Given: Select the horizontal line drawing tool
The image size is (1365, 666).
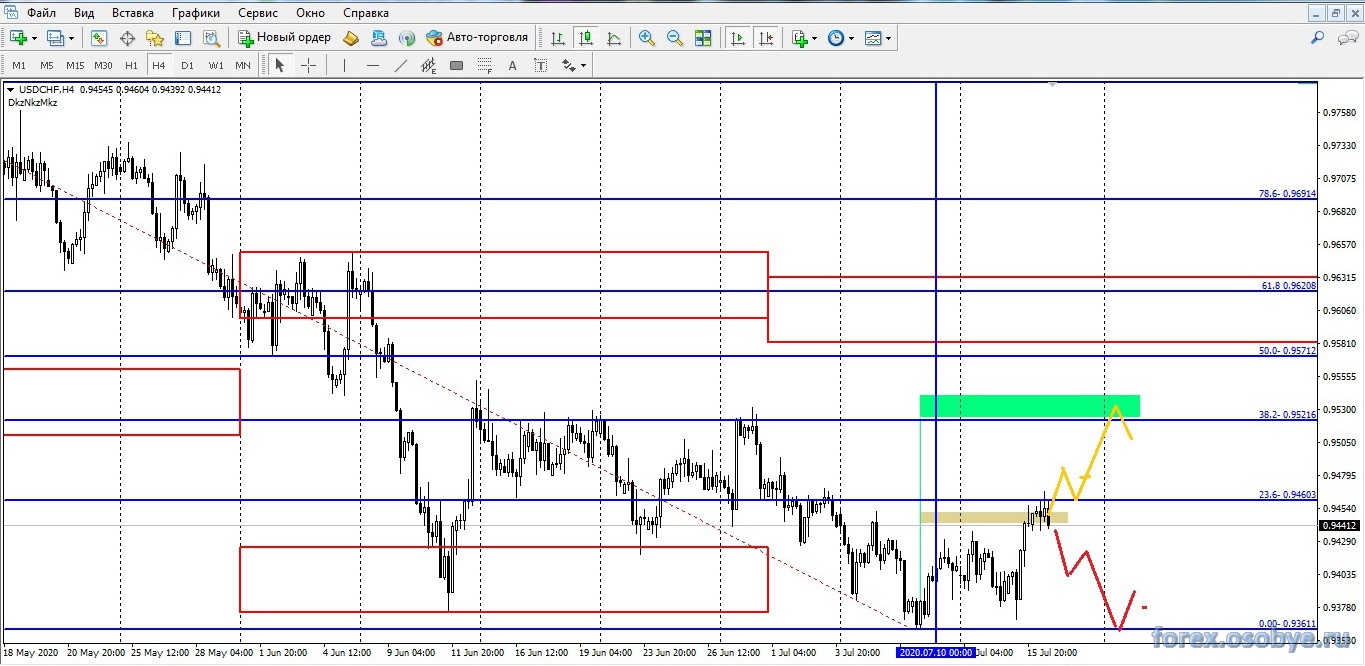Looking at the screenshot, I should [x=373, y=65].
